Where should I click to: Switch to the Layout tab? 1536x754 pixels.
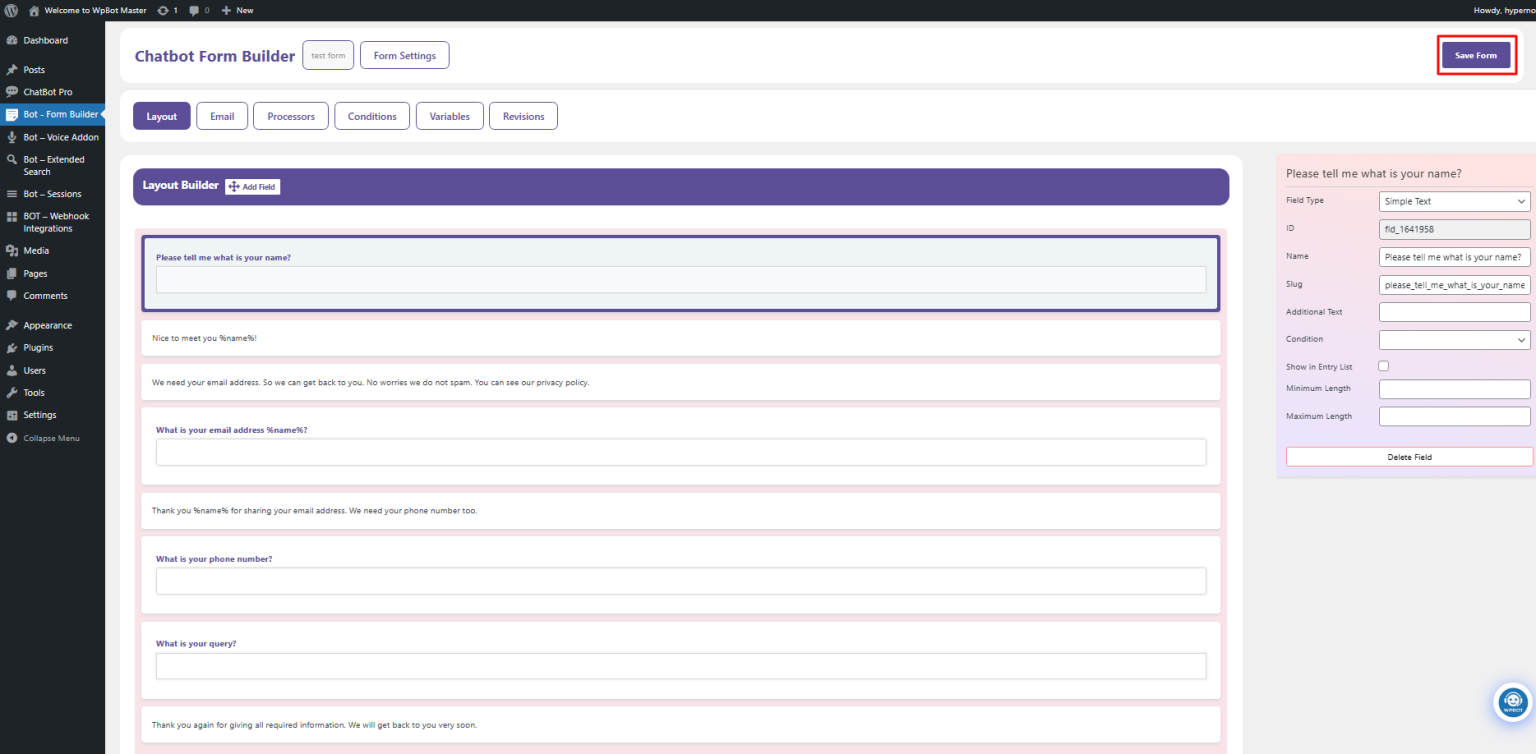pos(161,116)
